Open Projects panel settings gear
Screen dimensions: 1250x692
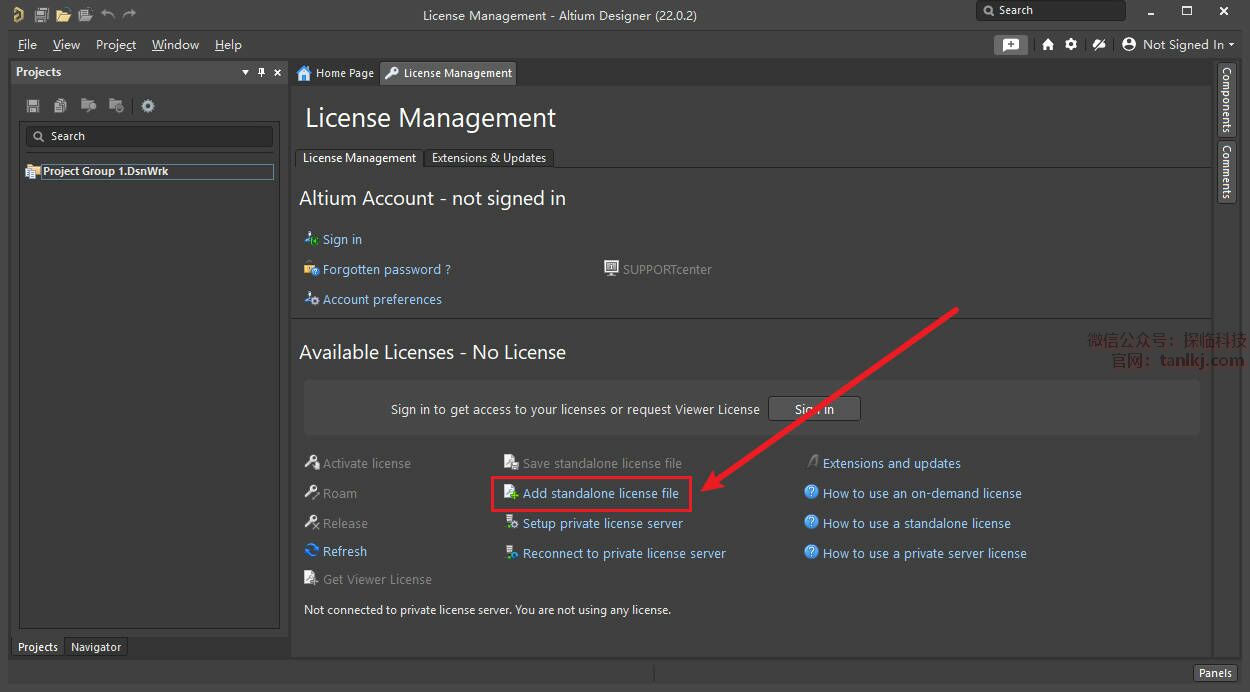[148, 106]
